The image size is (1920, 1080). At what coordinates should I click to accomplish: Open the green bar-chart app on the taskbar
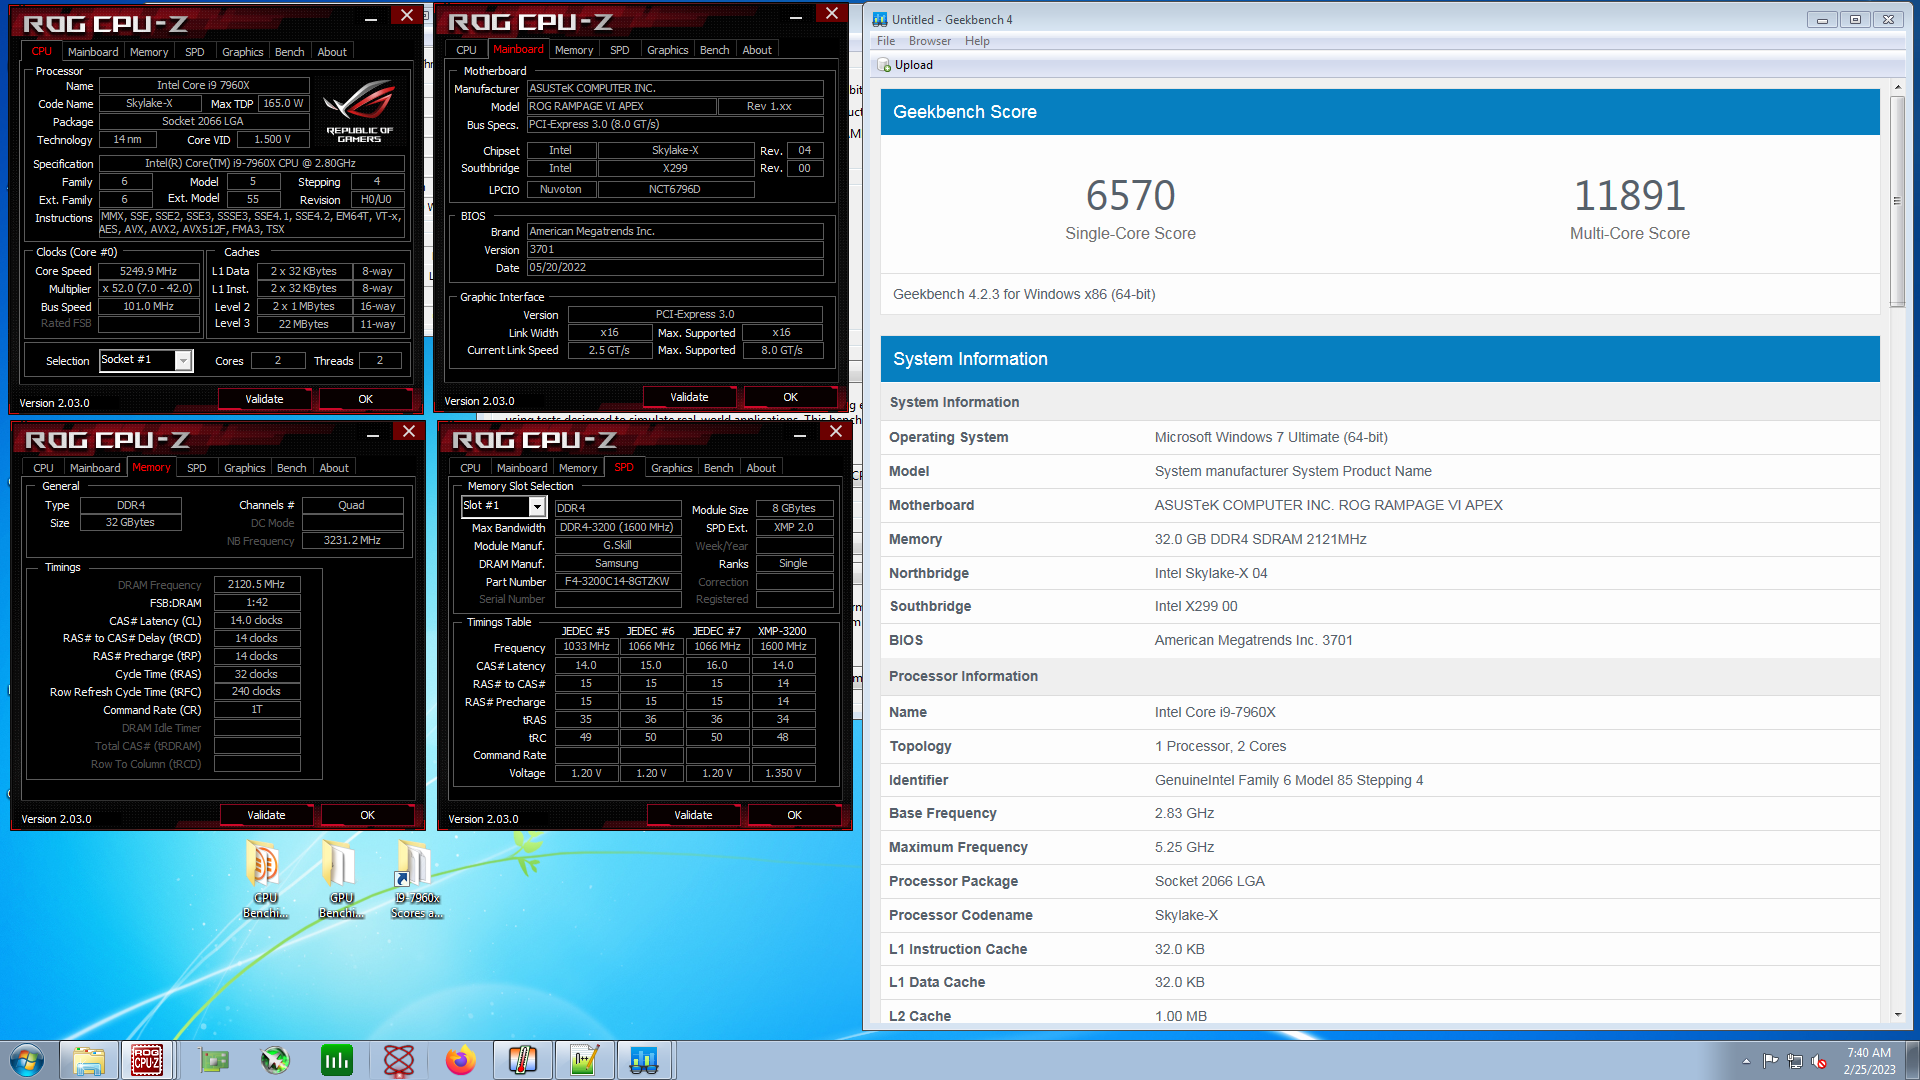(x=337, y=1060)
